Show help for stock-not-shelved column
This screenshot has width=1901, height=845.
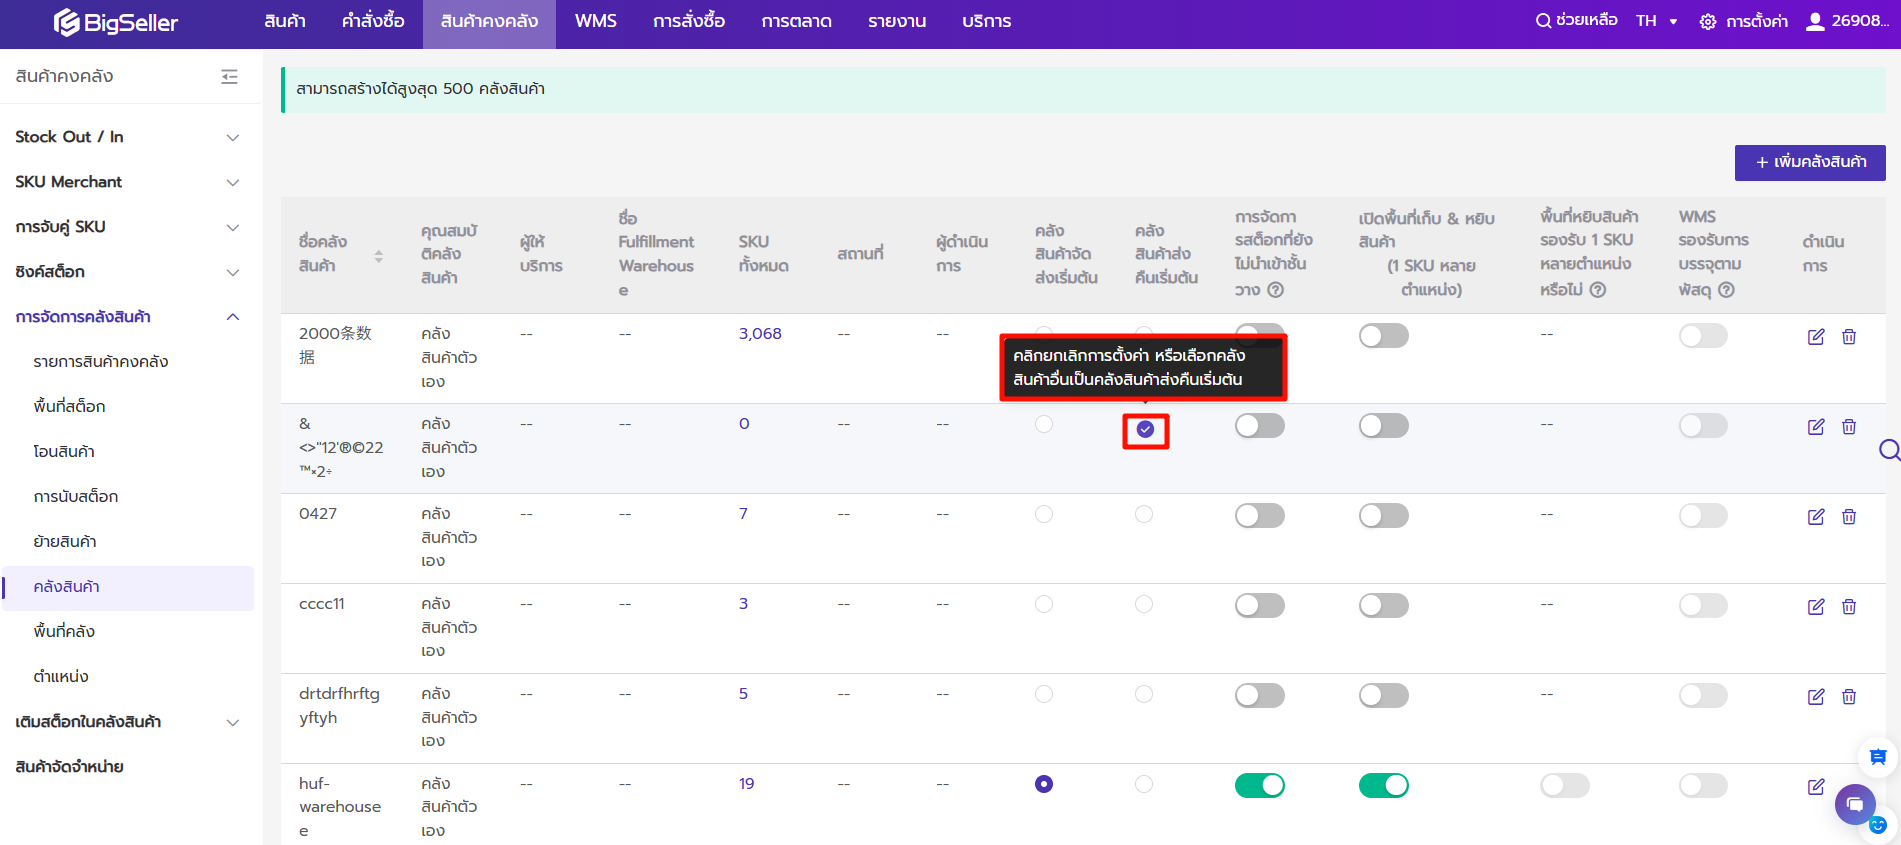[x=1275, y=290]
